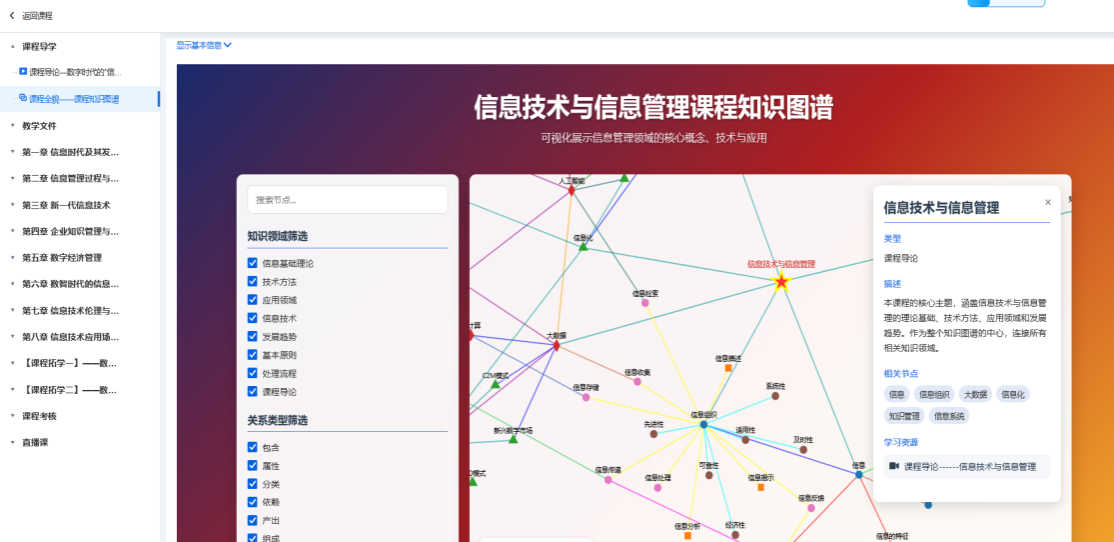Expand the 显示基本信息 dropdown
Image resolution: width=1114 pixels, height=542 pixels.
[204, 45]
